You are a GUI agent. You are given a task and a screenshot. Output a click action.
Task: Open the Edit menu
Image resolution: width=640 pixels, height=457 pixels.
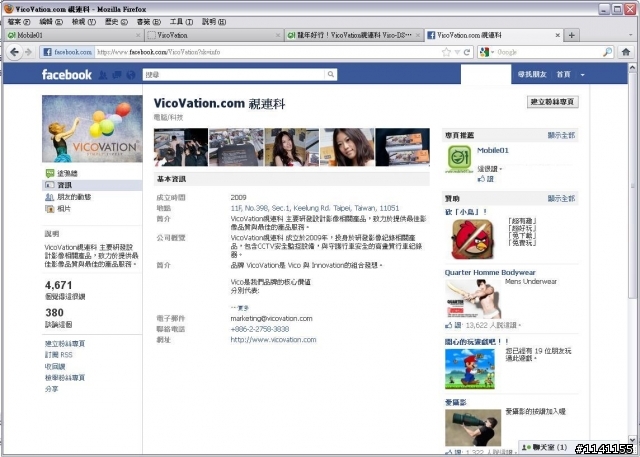[51, 22]
